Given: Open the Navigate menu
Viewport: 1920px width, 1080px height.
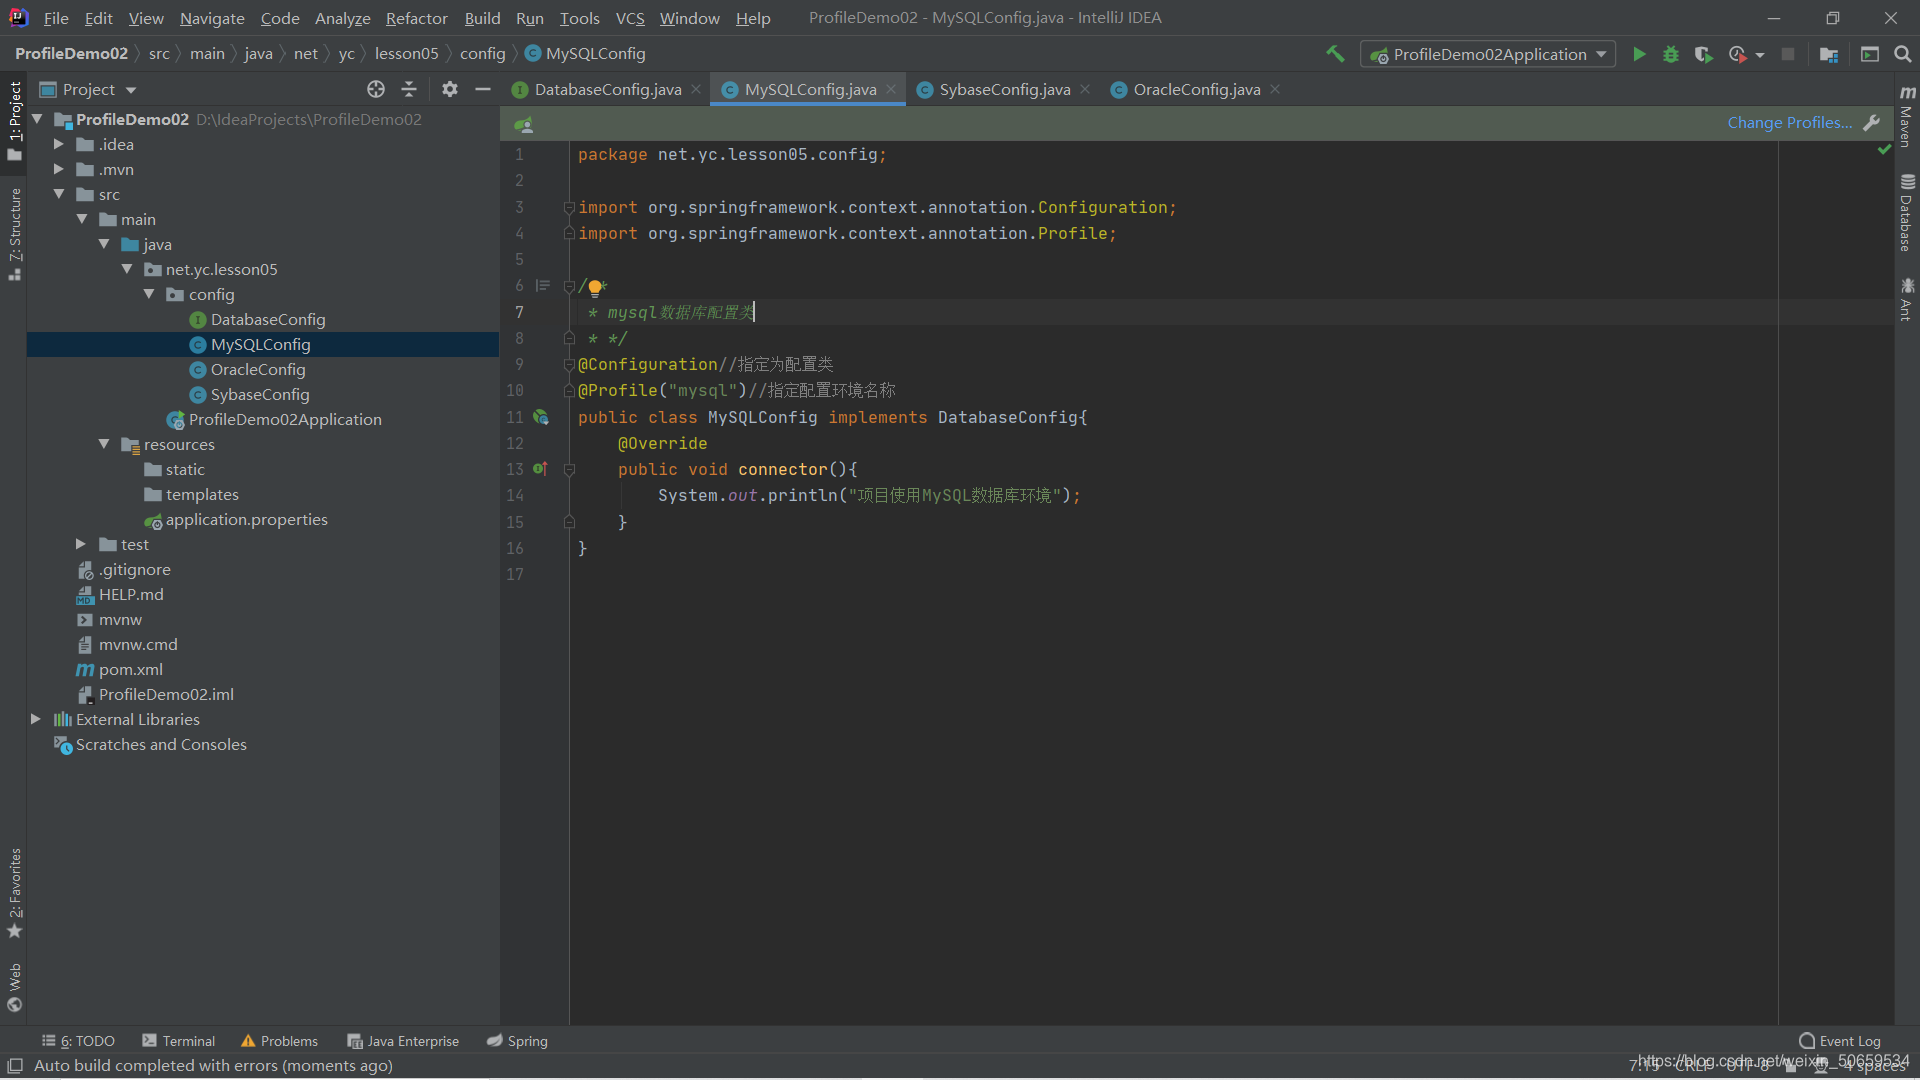Looking at the screenshot, I should (212, 18).
